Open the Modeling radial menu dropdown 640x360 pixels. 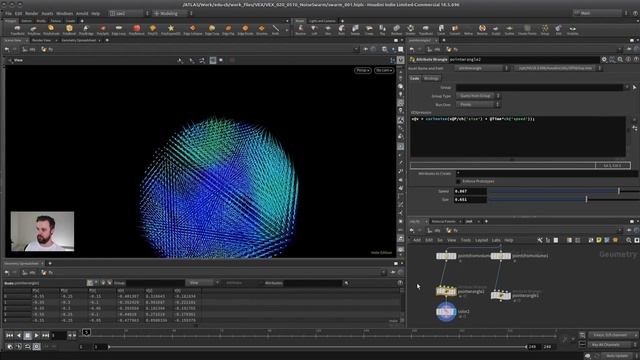point(173,13)
